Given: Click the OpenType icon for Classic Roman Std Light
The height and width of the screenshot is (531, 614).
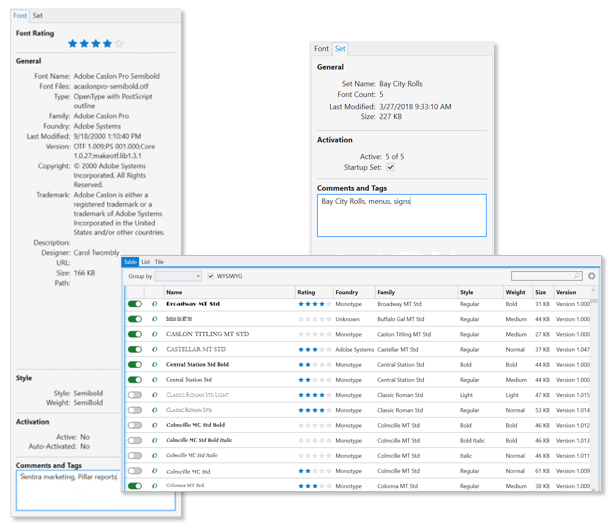Looking at the screenshot, I should coord(155,395).
